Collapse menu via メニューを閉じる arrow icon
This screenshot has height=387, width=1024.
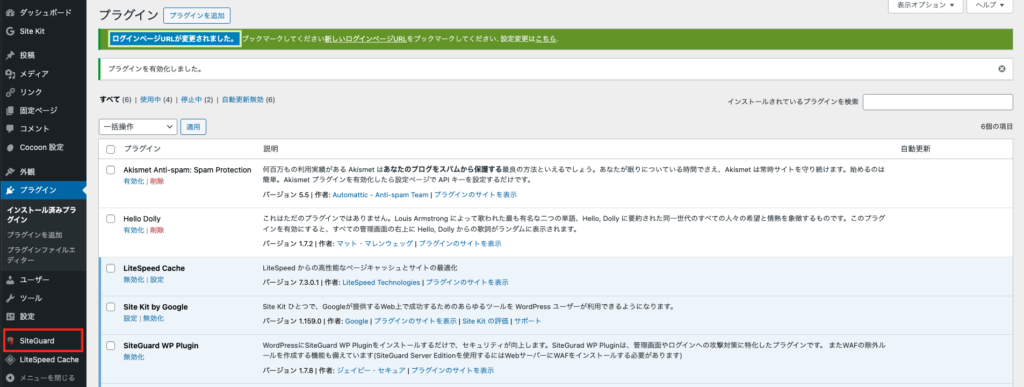coord(10,378)
